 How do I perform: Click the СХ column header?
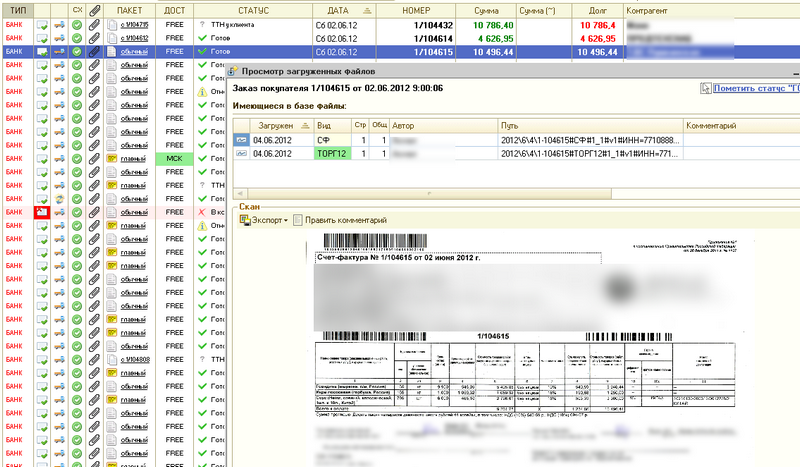pyautogui.click(x=77, y=10)
